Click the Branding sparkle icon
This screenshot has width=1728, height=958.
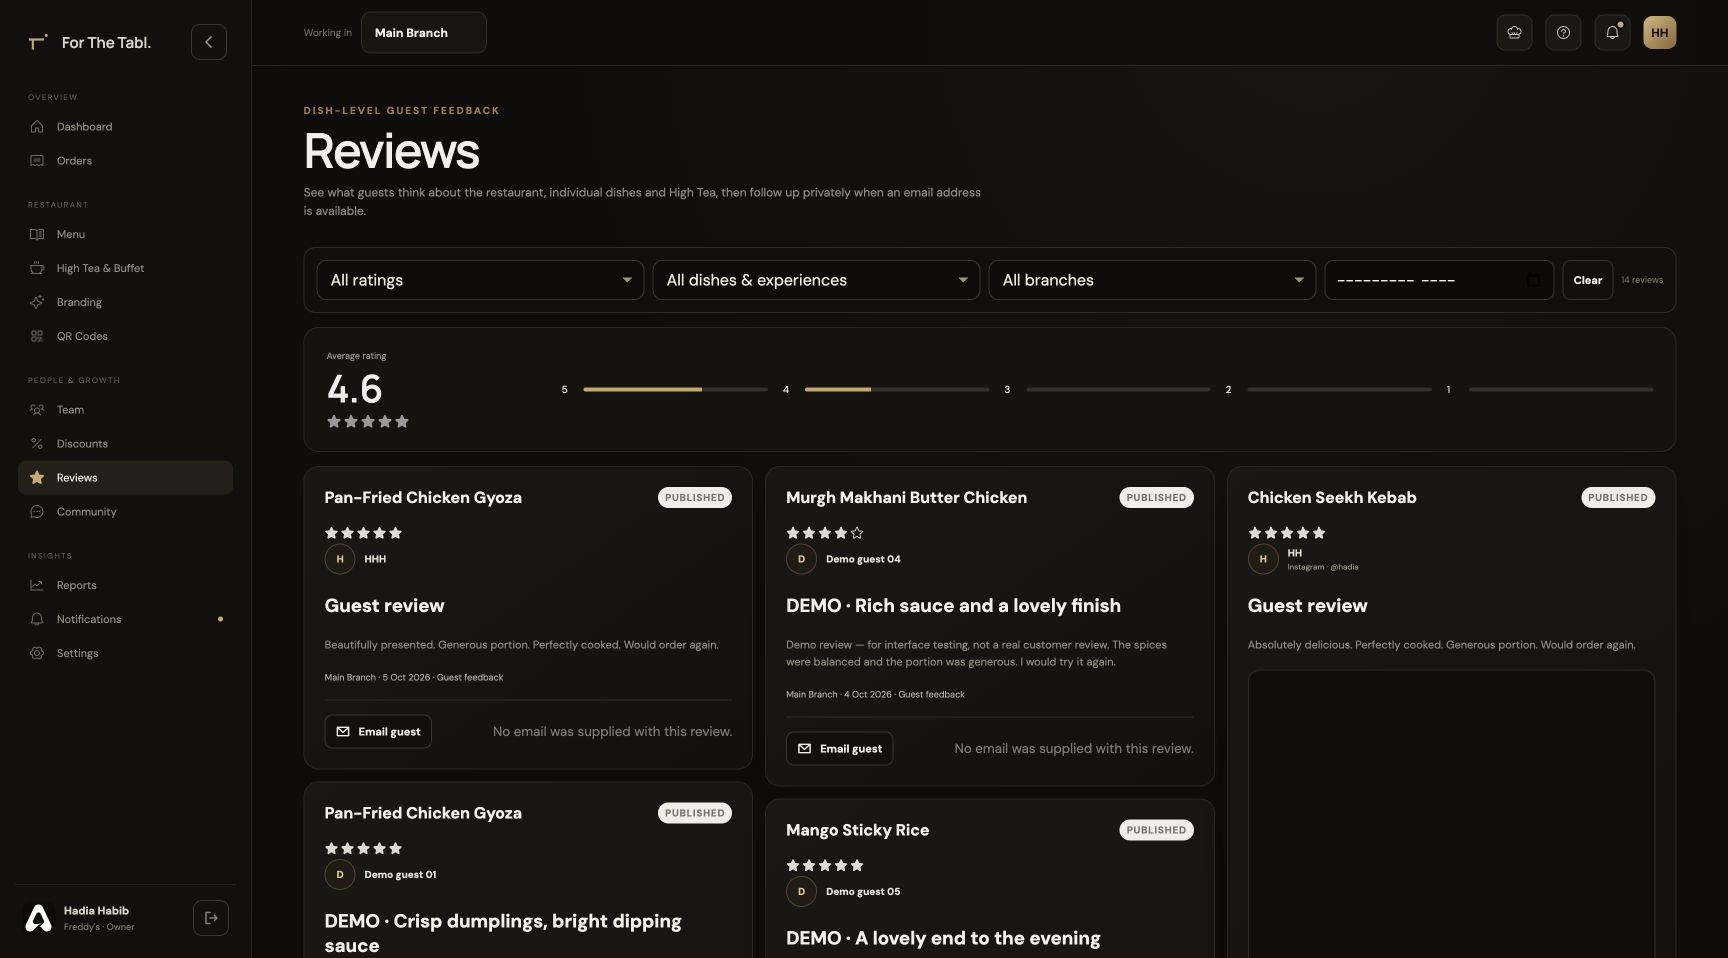tap(37, 302)
